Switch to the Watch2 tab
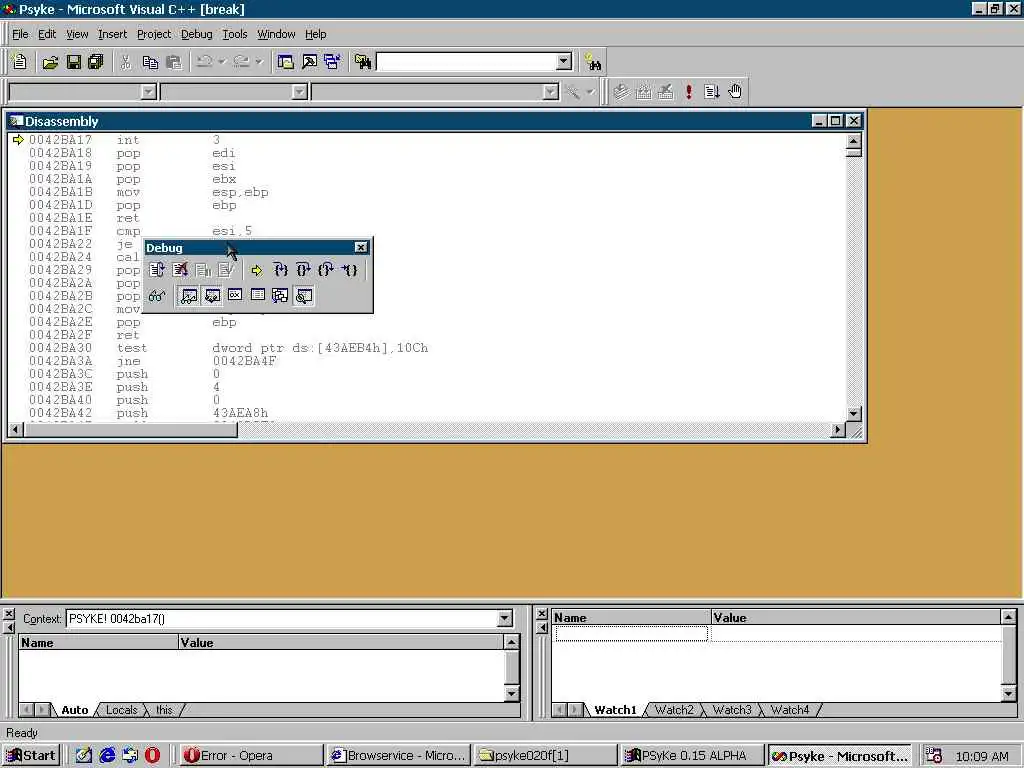Screen dimensions: 1024x768 click(674, 710)
